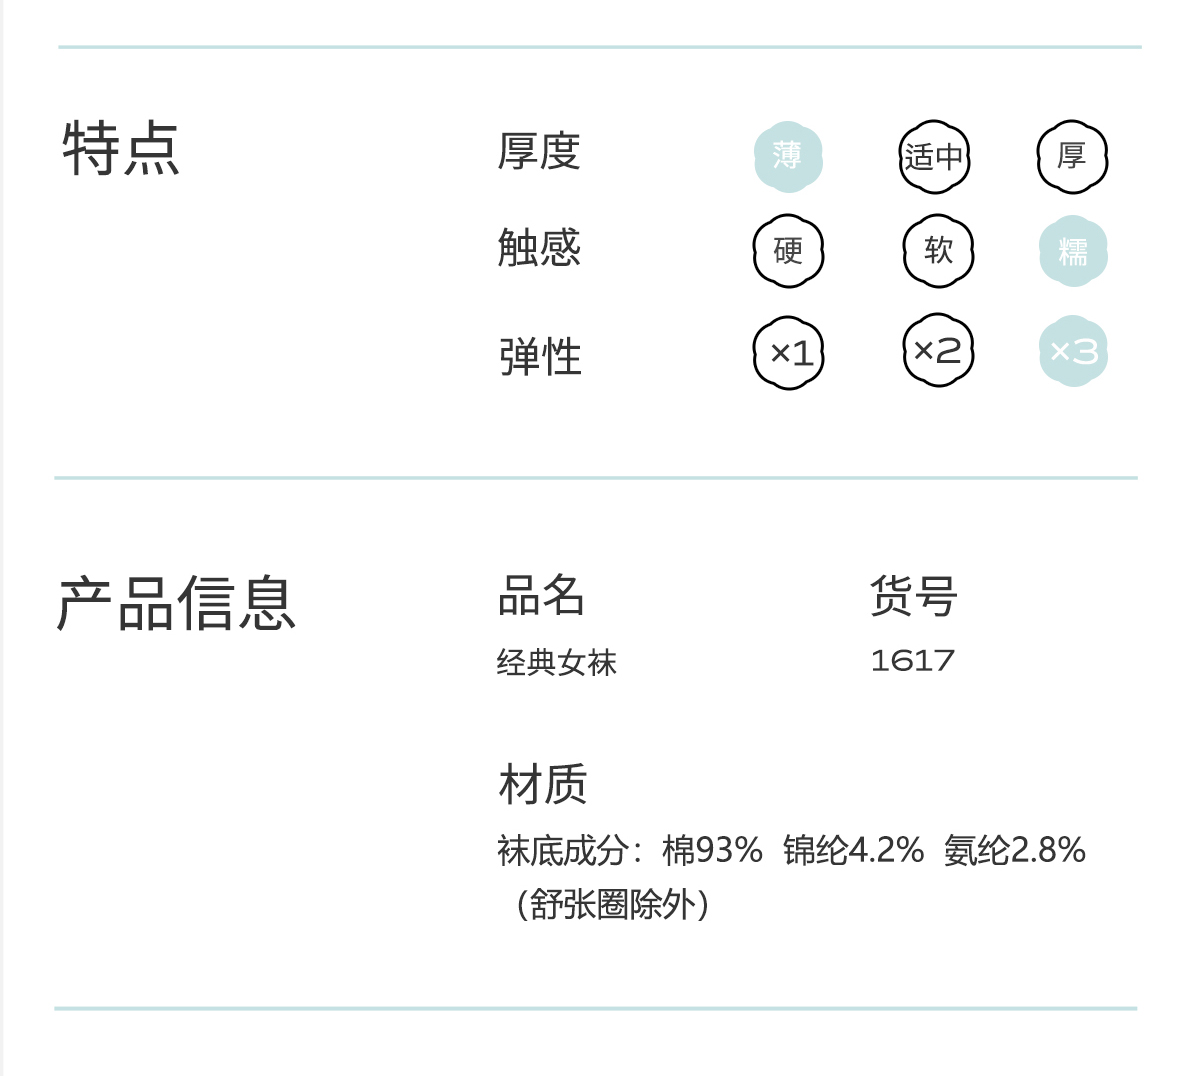The image size is (1200, 1076).
Task: Click the highlighted 糯 touch-feel badge
Action: (1073, 251)
